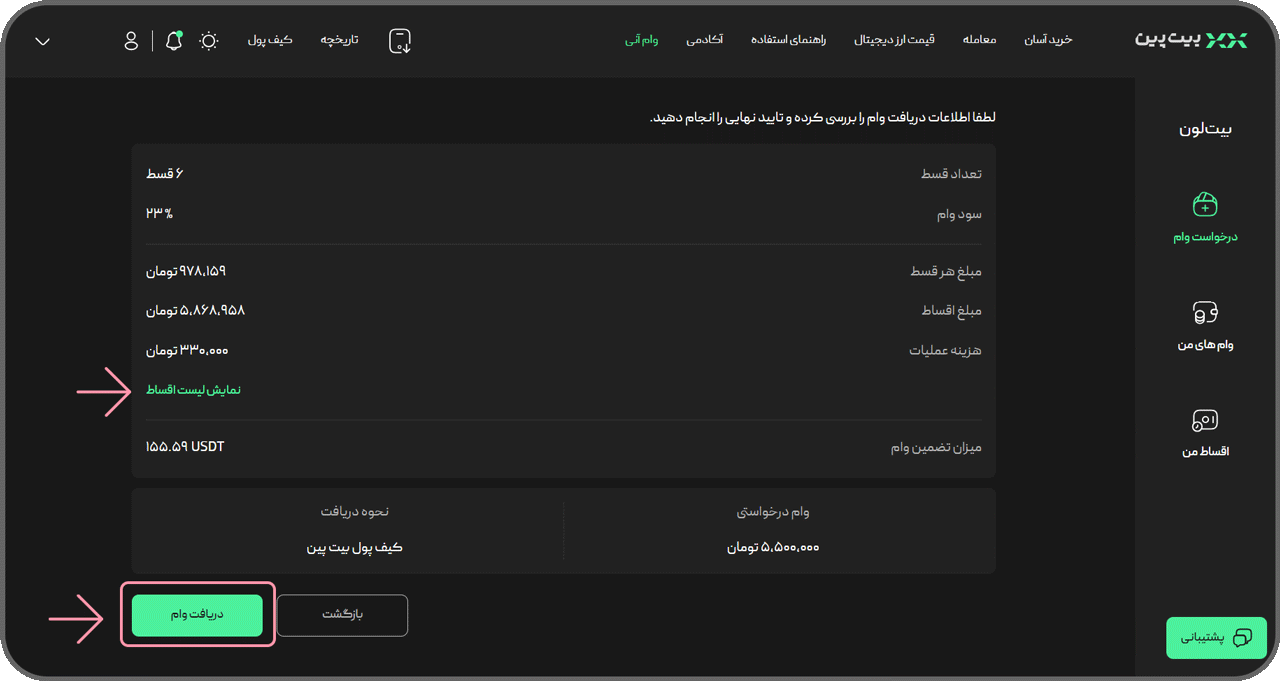1280x681 pixels.
Task: Toggle the light theme sun icon
Action: [208, 41]
